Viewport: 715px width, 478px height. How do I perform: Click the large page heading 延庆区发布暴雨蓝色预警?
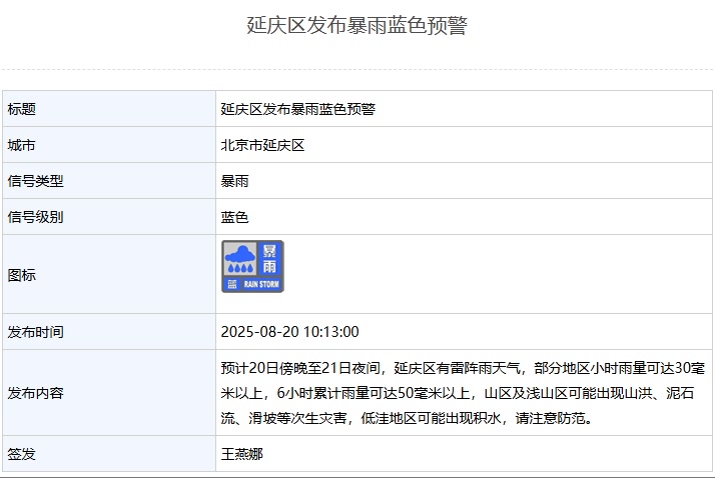(357, 26)
